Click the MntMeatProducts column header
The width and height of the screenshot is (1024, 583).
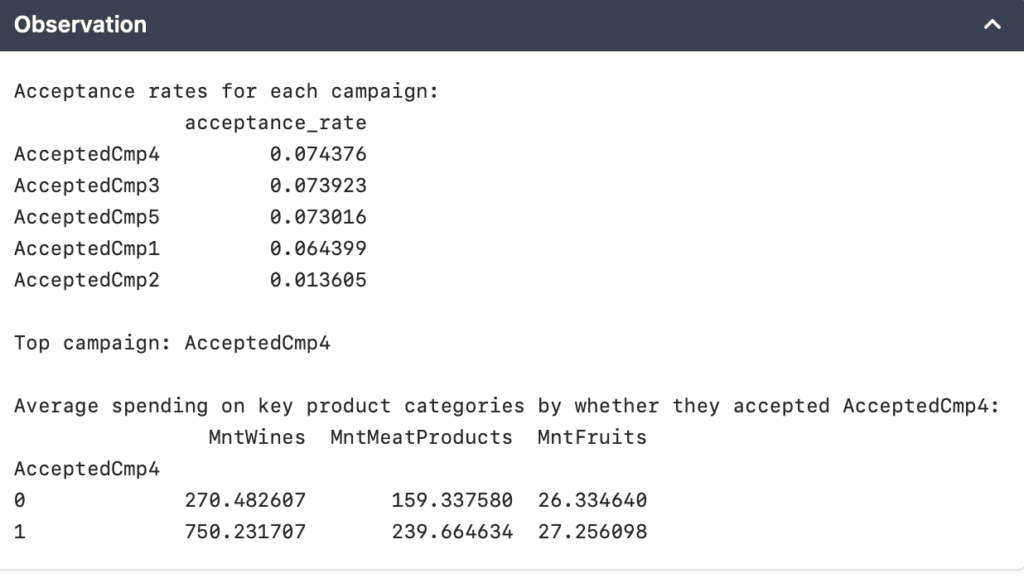[x=421, y=437]
